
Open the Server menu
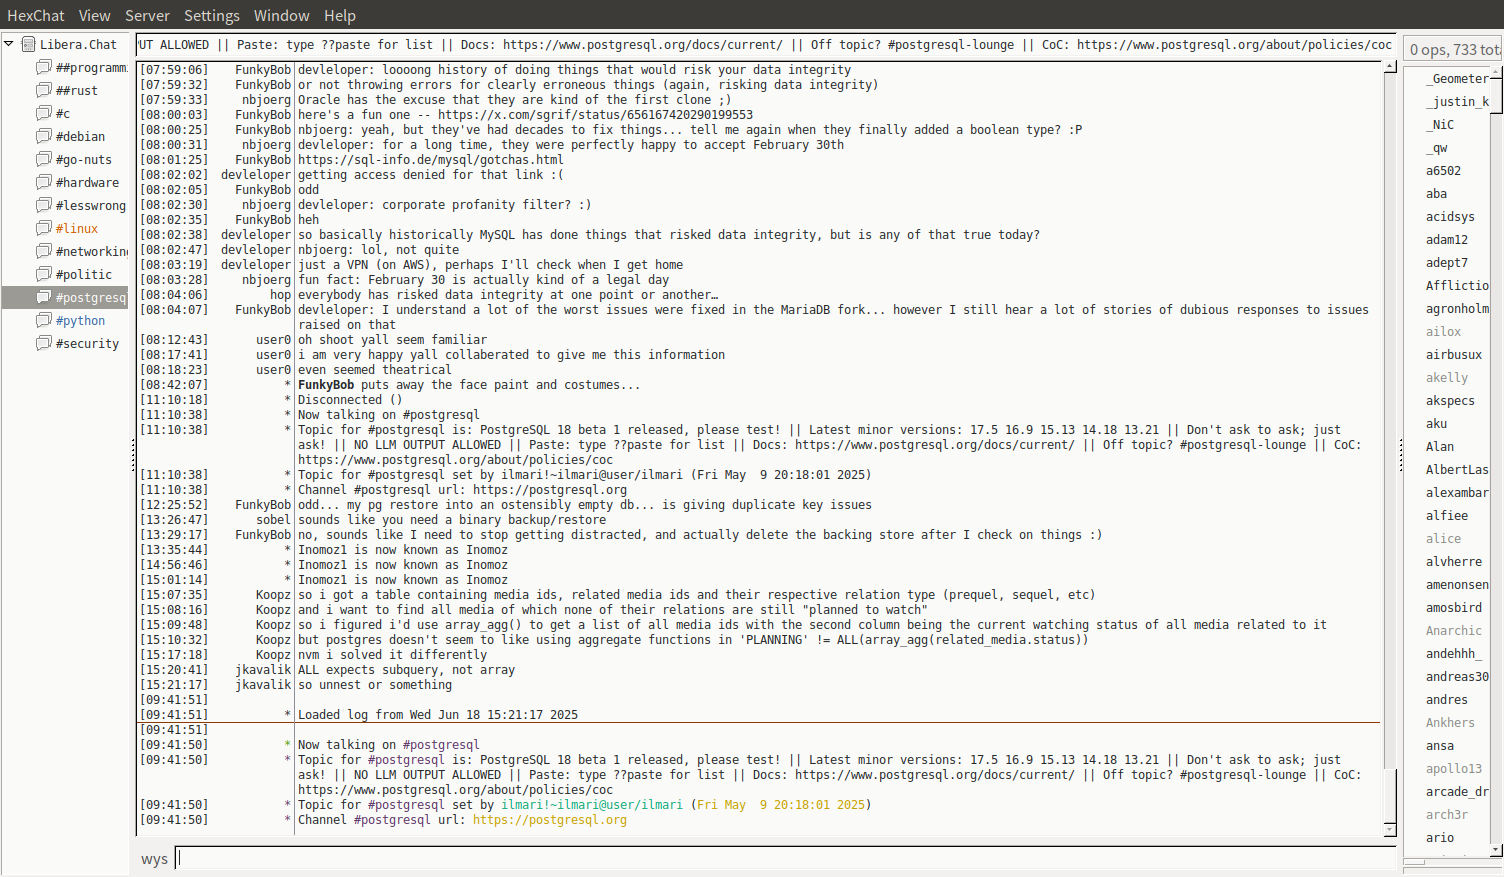pyautogui.click(x=147, y=15)
